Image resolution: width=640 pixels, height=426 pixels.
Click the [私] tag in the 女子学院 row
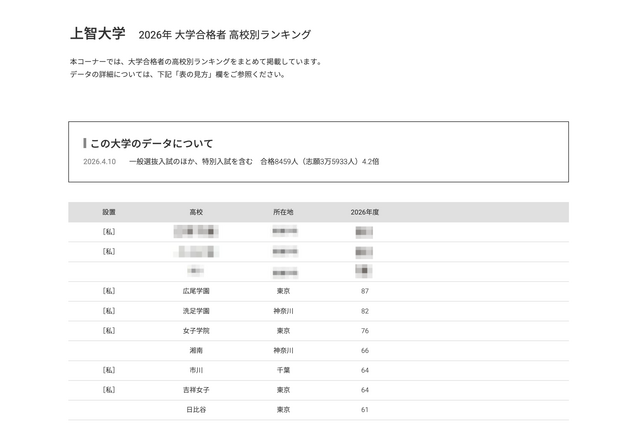[109, 331]
